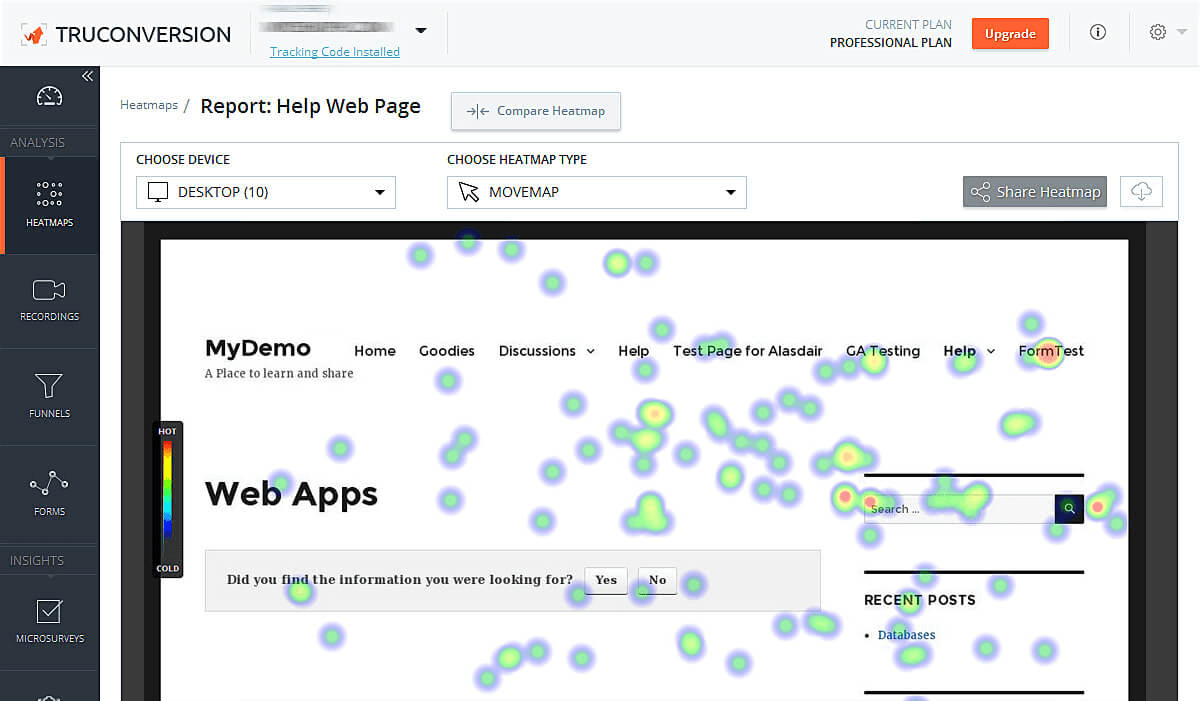Click the info circle icon
The height and width of the screenshot is (701, 1200).
click(1097, 33)
